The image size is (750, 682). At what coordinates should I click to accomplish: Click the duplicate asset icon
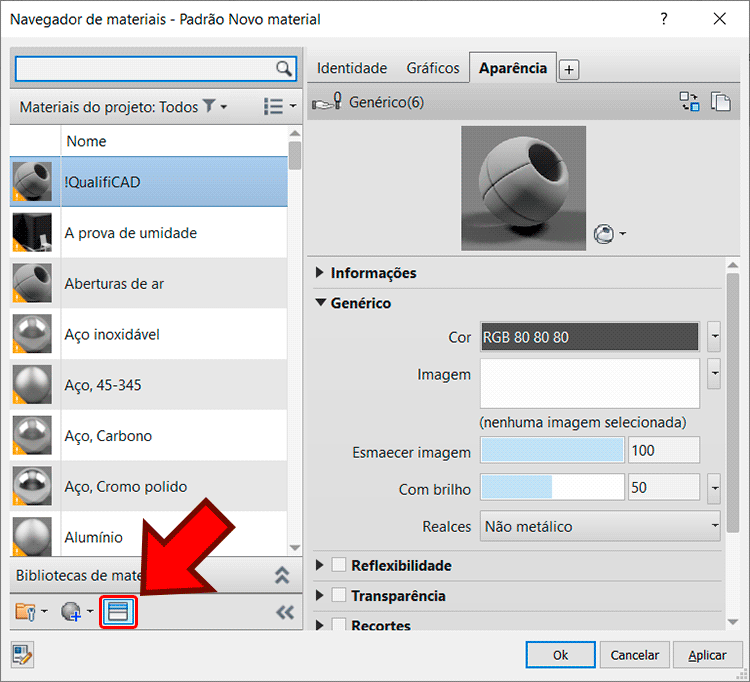(720, 101)
